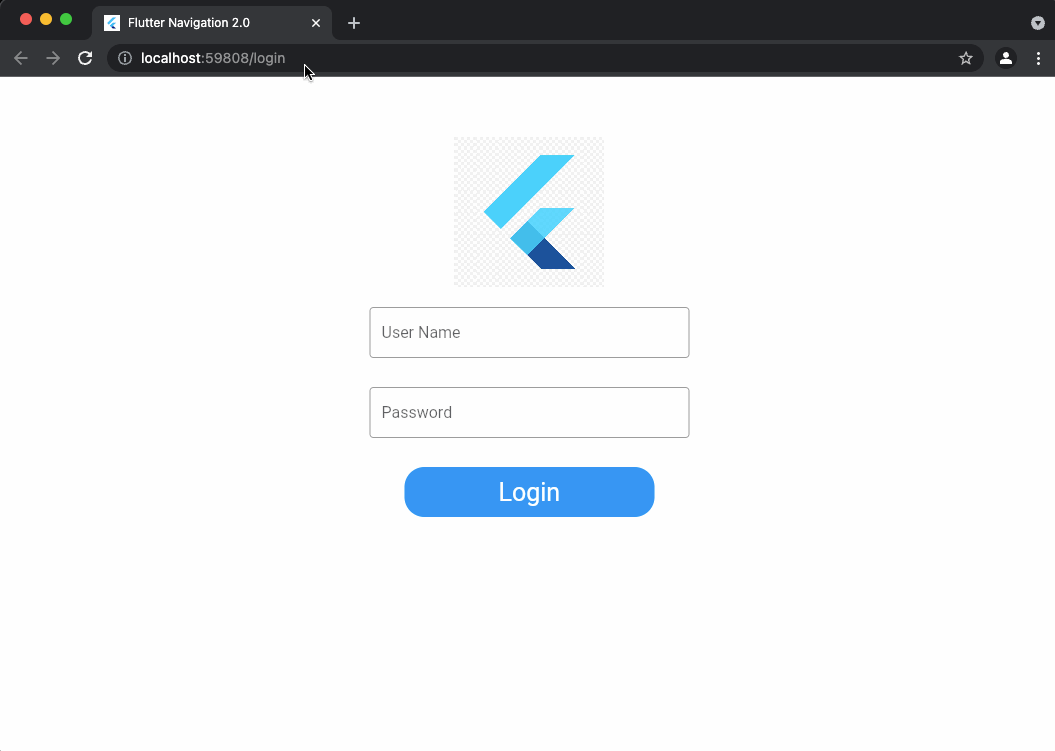Select the Flutter Navigation 2.0 tab

pyautogui.click(x=212, y=23)
